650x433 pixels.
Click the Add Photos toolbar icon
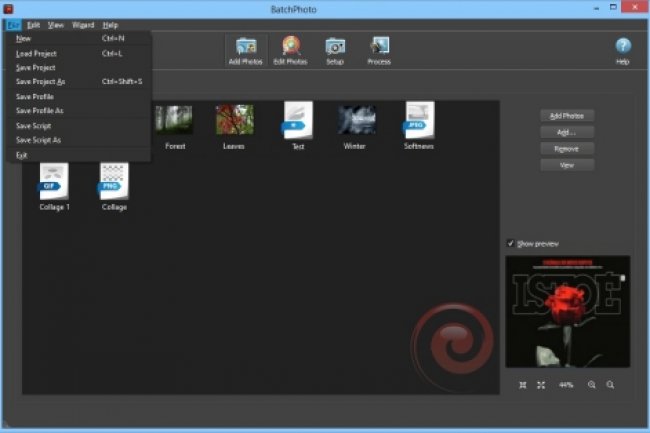point(246,48)
